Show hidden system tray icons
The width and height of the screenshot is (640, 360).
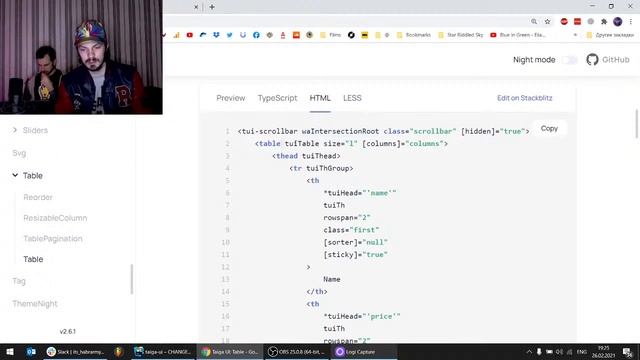point(529,351)
